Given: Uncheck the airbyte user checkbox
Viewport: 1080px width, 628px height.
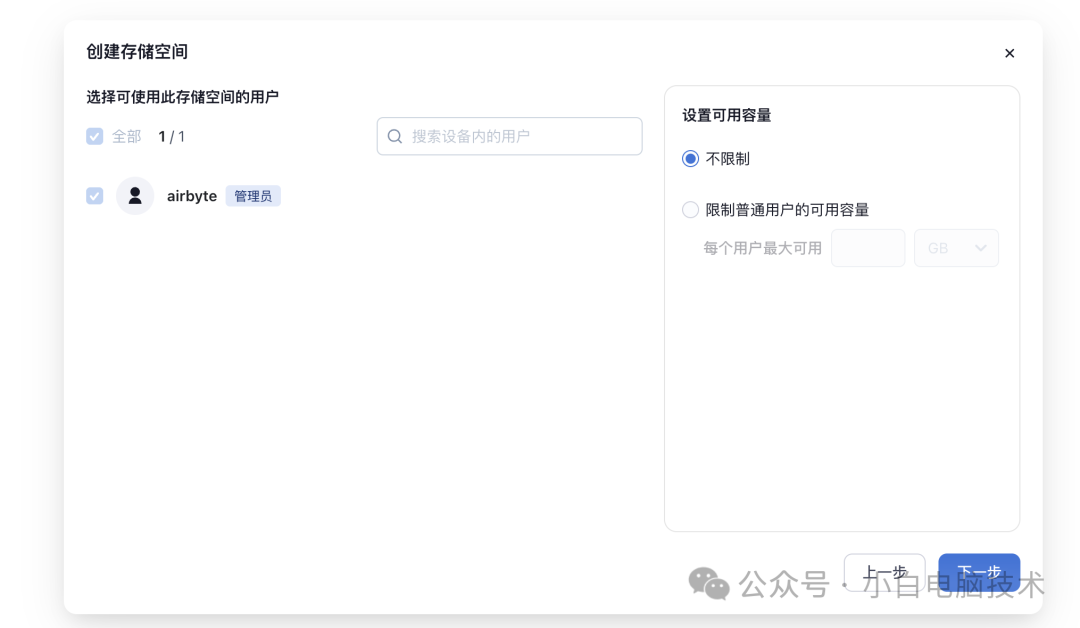Looking at the screenshot, I should coord(94,195).
